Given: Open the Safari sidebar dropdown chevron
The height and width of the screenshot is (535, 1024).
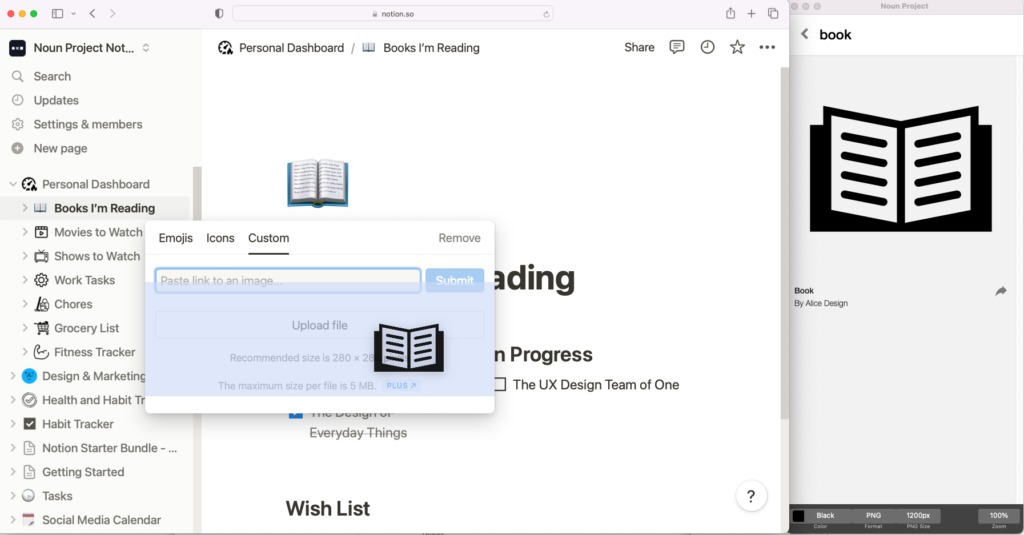Looking at the screenshot, I should [73, 14].
